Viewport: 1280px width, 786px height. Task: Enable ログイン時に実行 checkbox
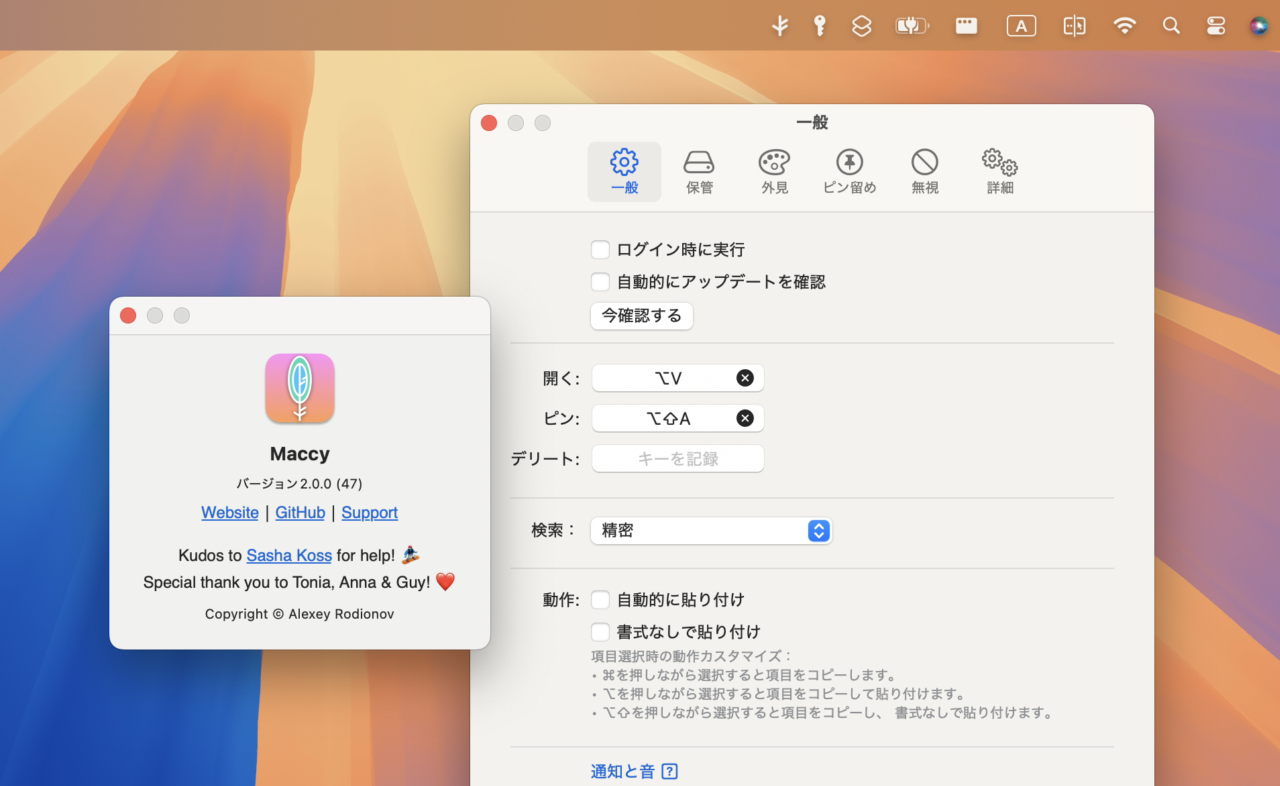600,250
